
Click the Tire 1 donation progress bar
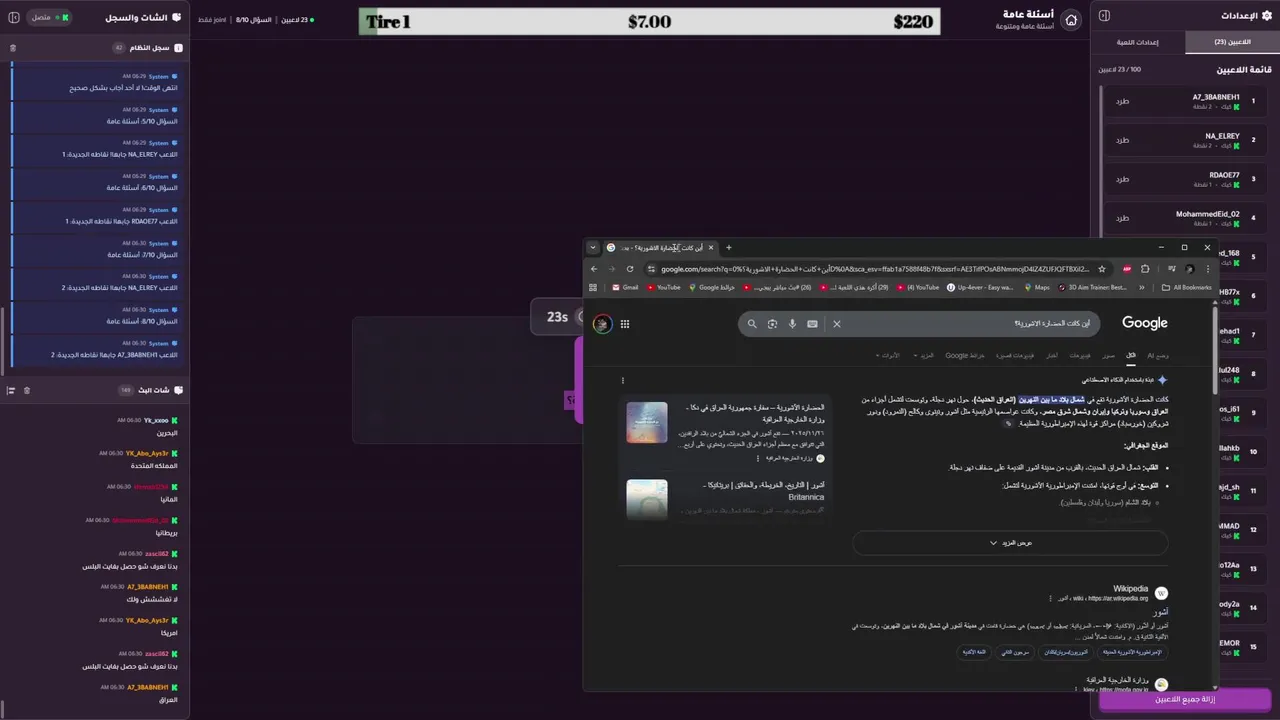coord(650,22)
